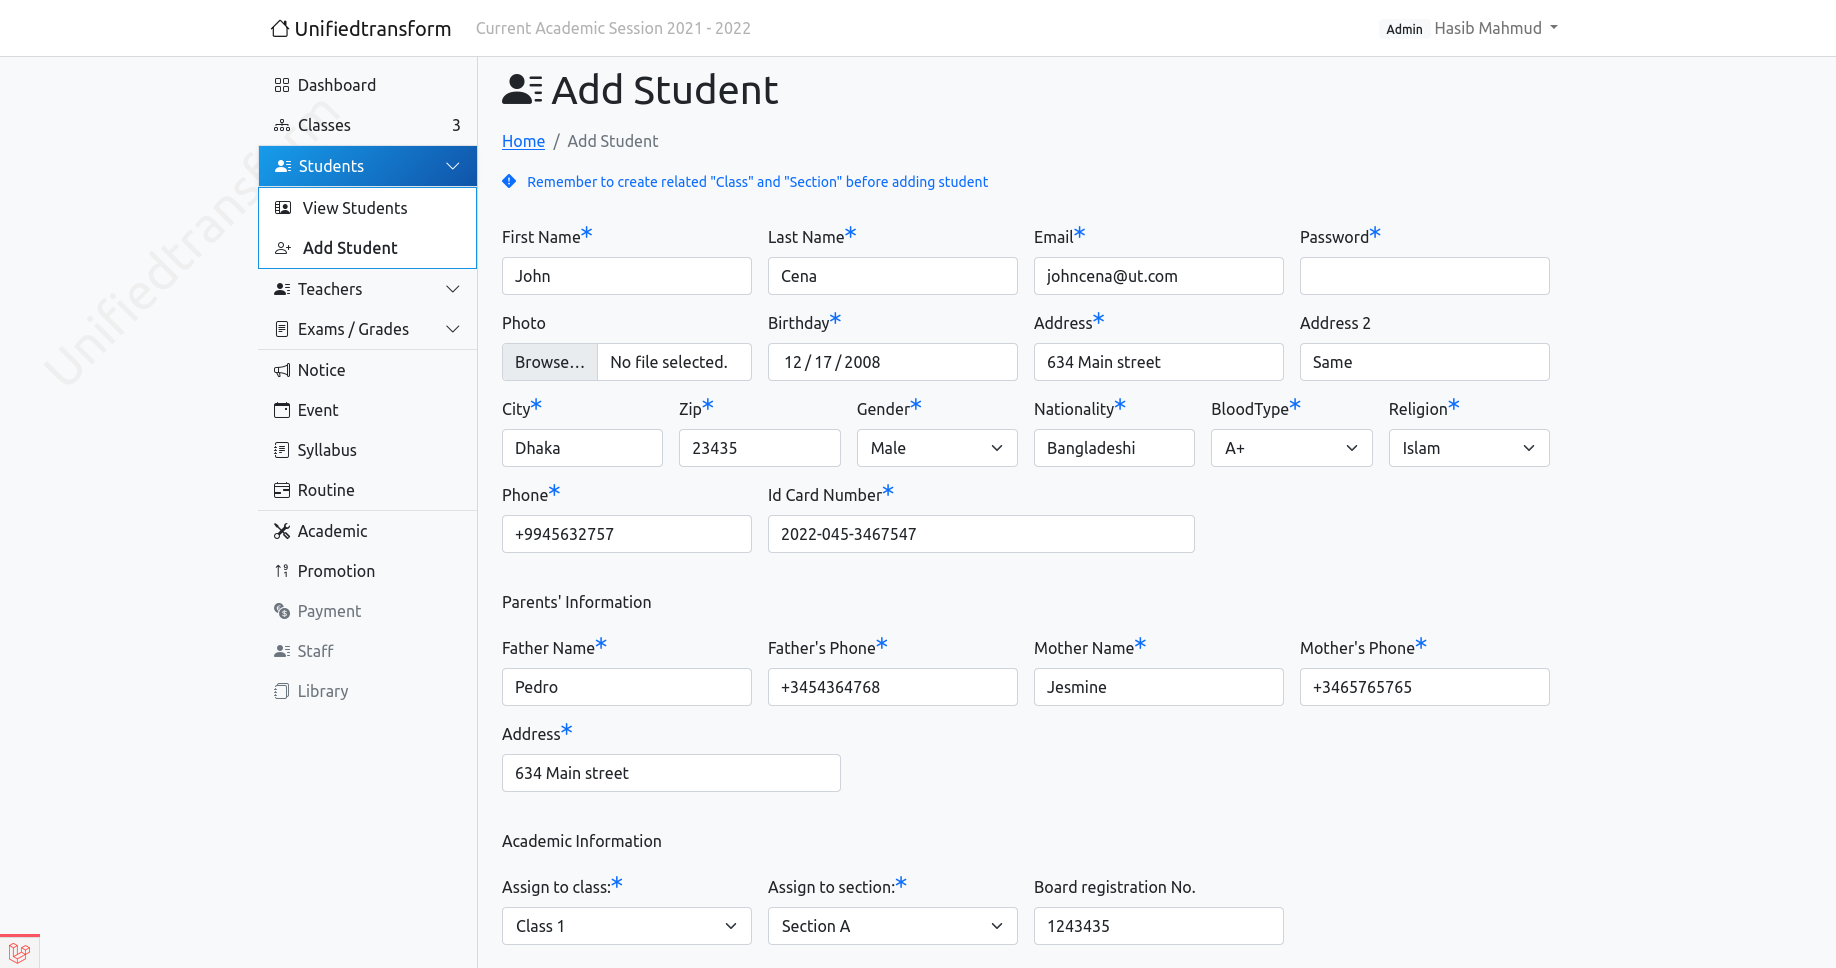The width and height of the screenshot is (1836, 968).
Task: Expand the Exams / Grades submenu
Action: pyautogui.click(x=453, y=329)
